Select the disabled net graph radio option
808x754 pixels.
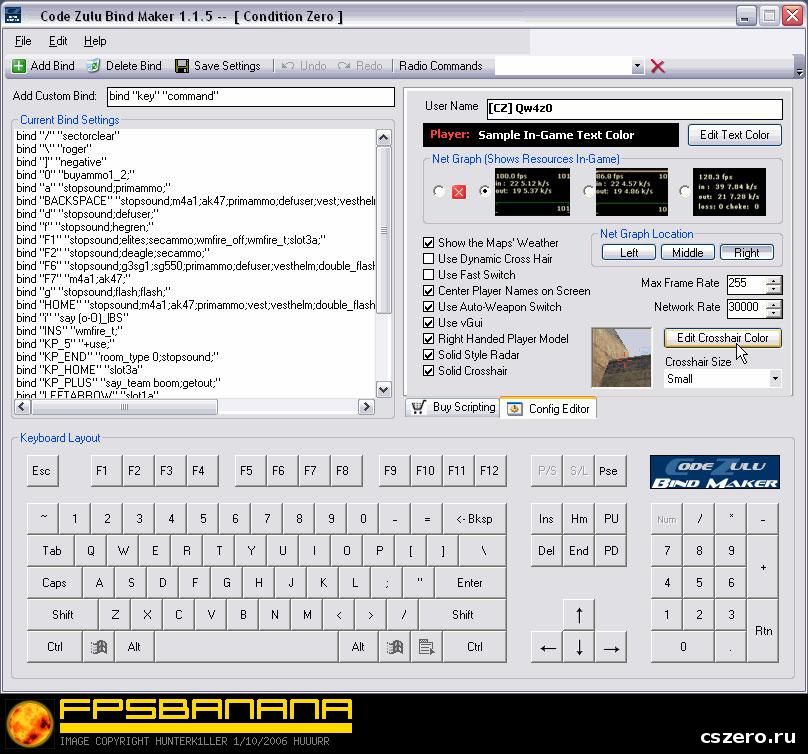click(438, 191)
